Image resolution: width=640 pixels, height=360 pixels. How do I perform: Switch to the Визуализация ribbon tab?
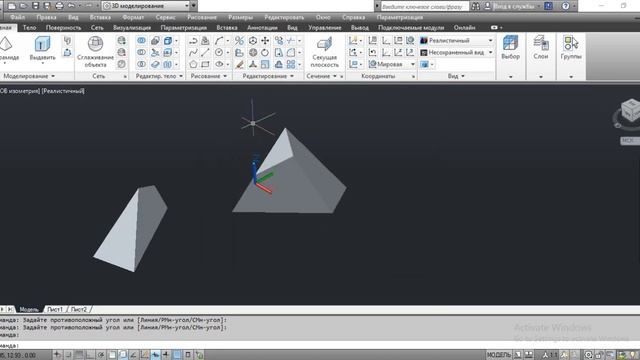[132, 27]
